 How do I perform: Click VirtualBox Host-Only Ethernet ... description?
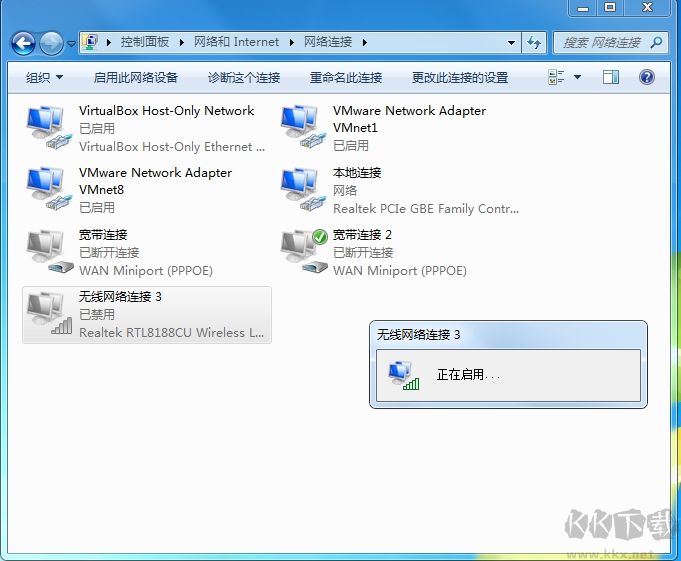tap(172, 147)
